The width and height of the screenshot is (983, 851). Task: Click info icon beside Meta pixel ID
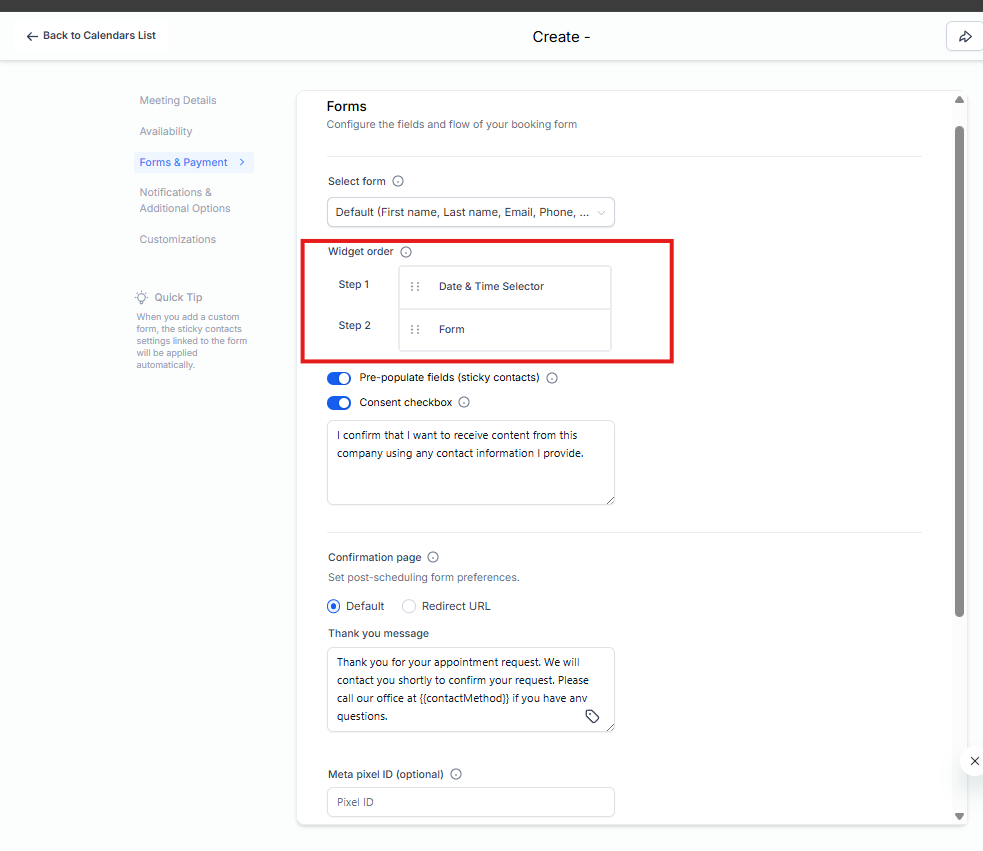pyautogui.click(x=456, y=774)
